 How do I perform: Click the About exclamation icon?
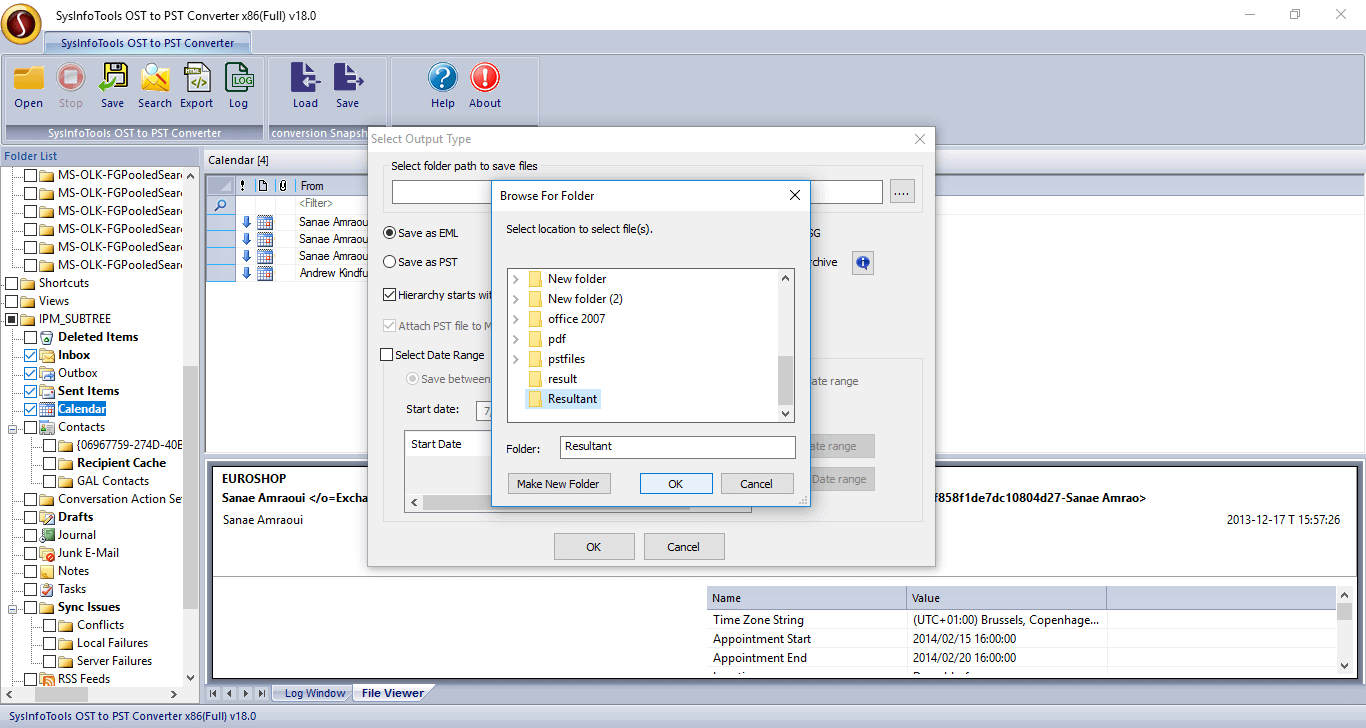coord(485,78)
